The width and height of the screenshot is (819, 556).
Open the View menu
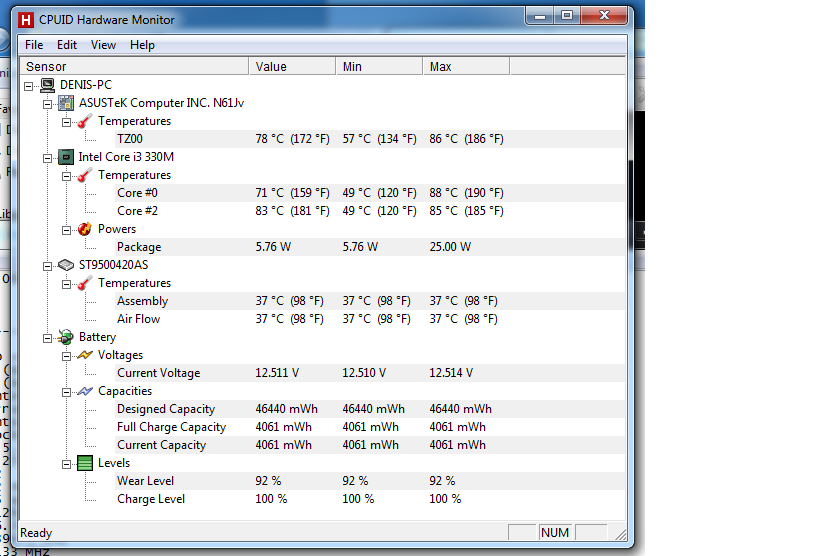(103, 45)
